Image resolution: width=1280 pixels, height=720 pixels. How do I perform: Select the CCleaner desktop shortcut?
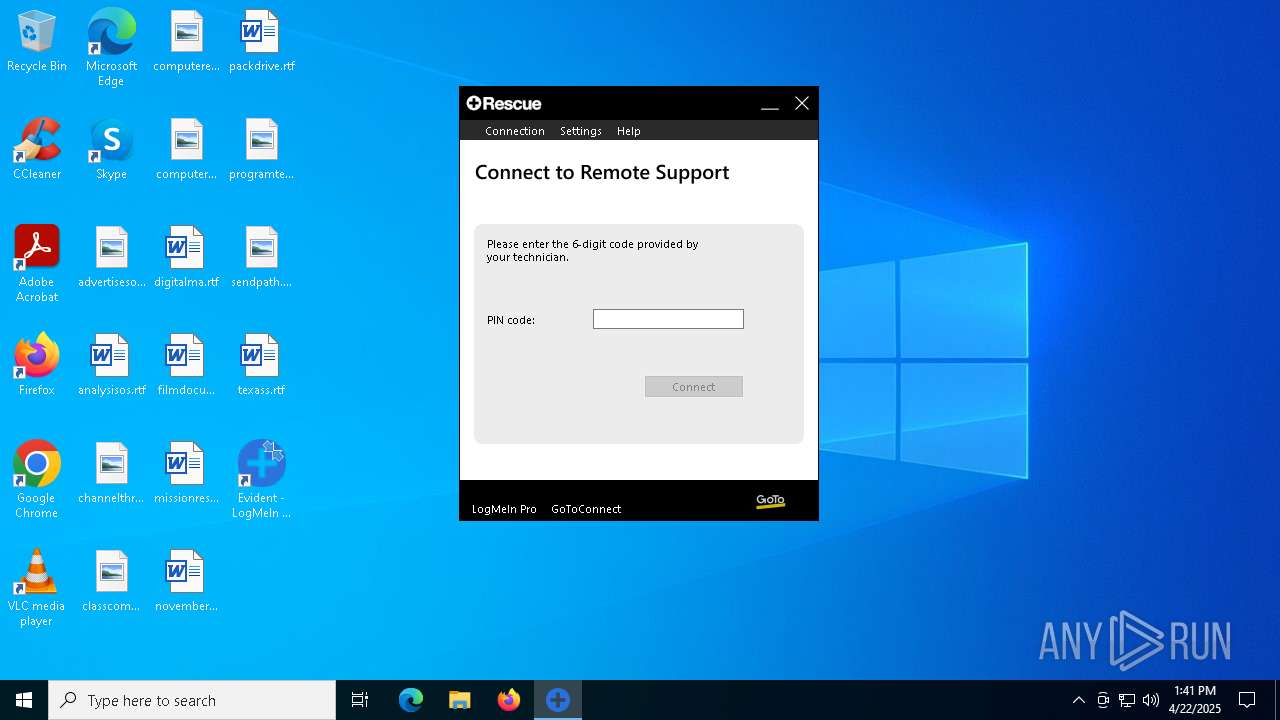coord(37,149)
